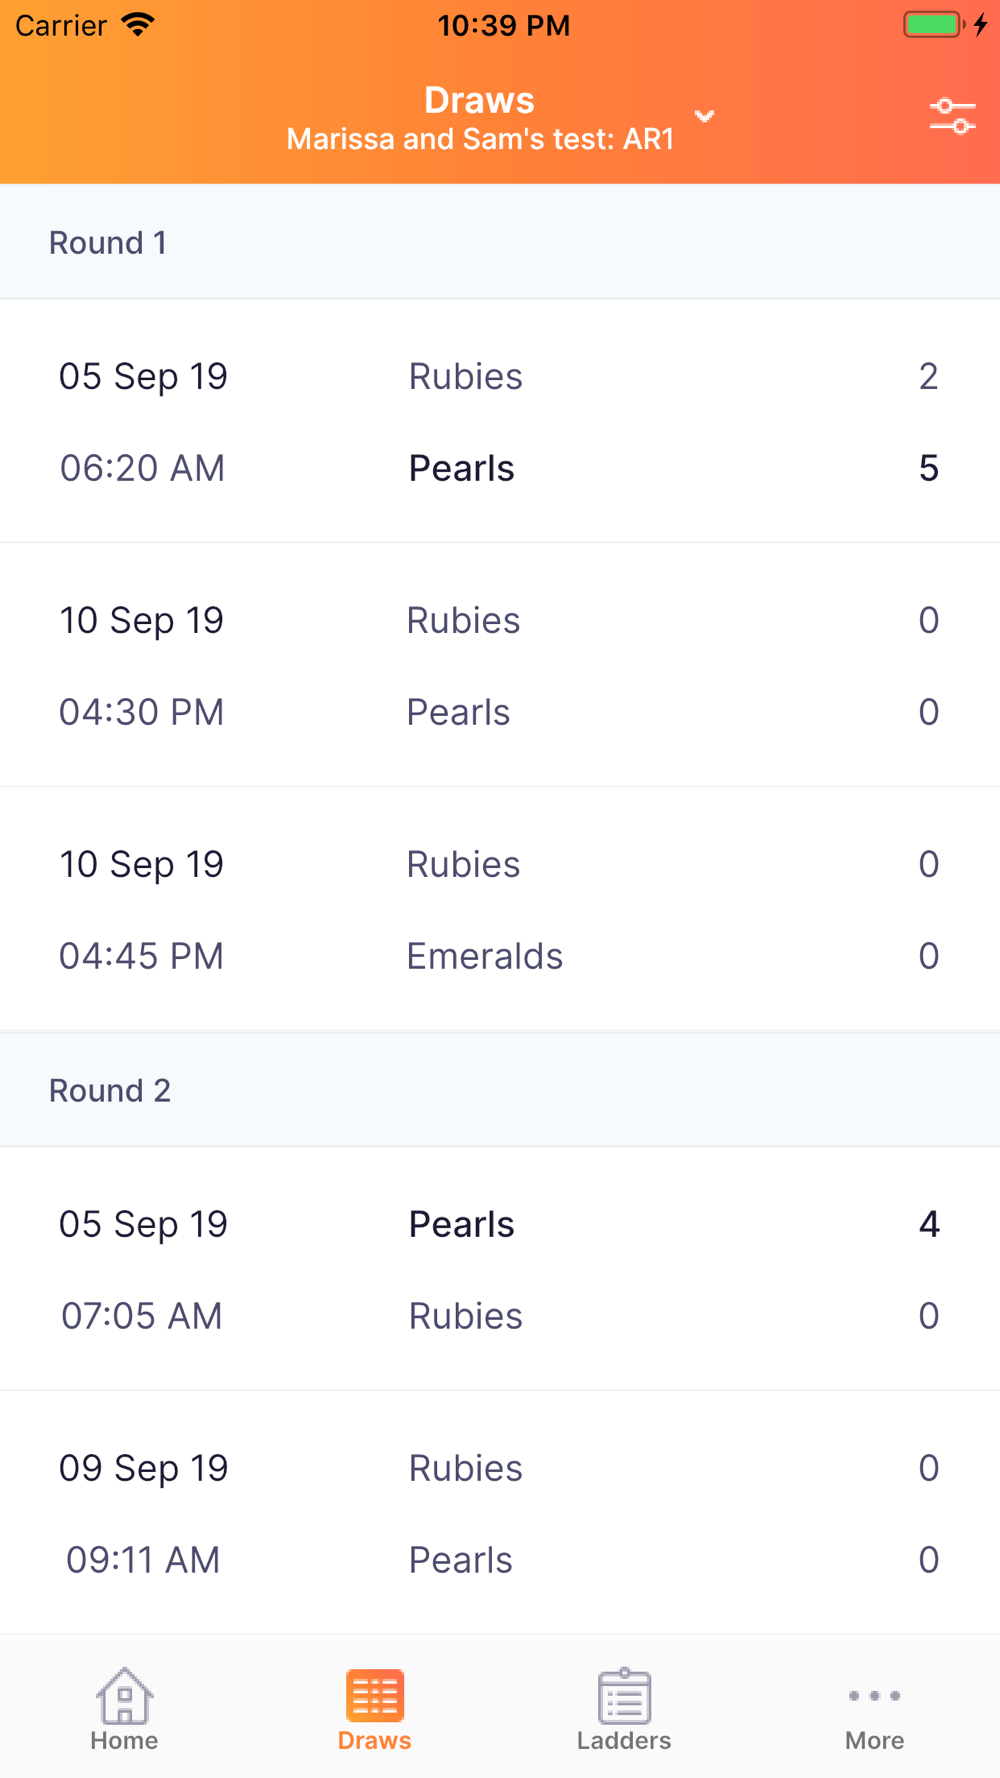Open the Ladders clipboard icon
1000x1778 pixels.
624,1695
